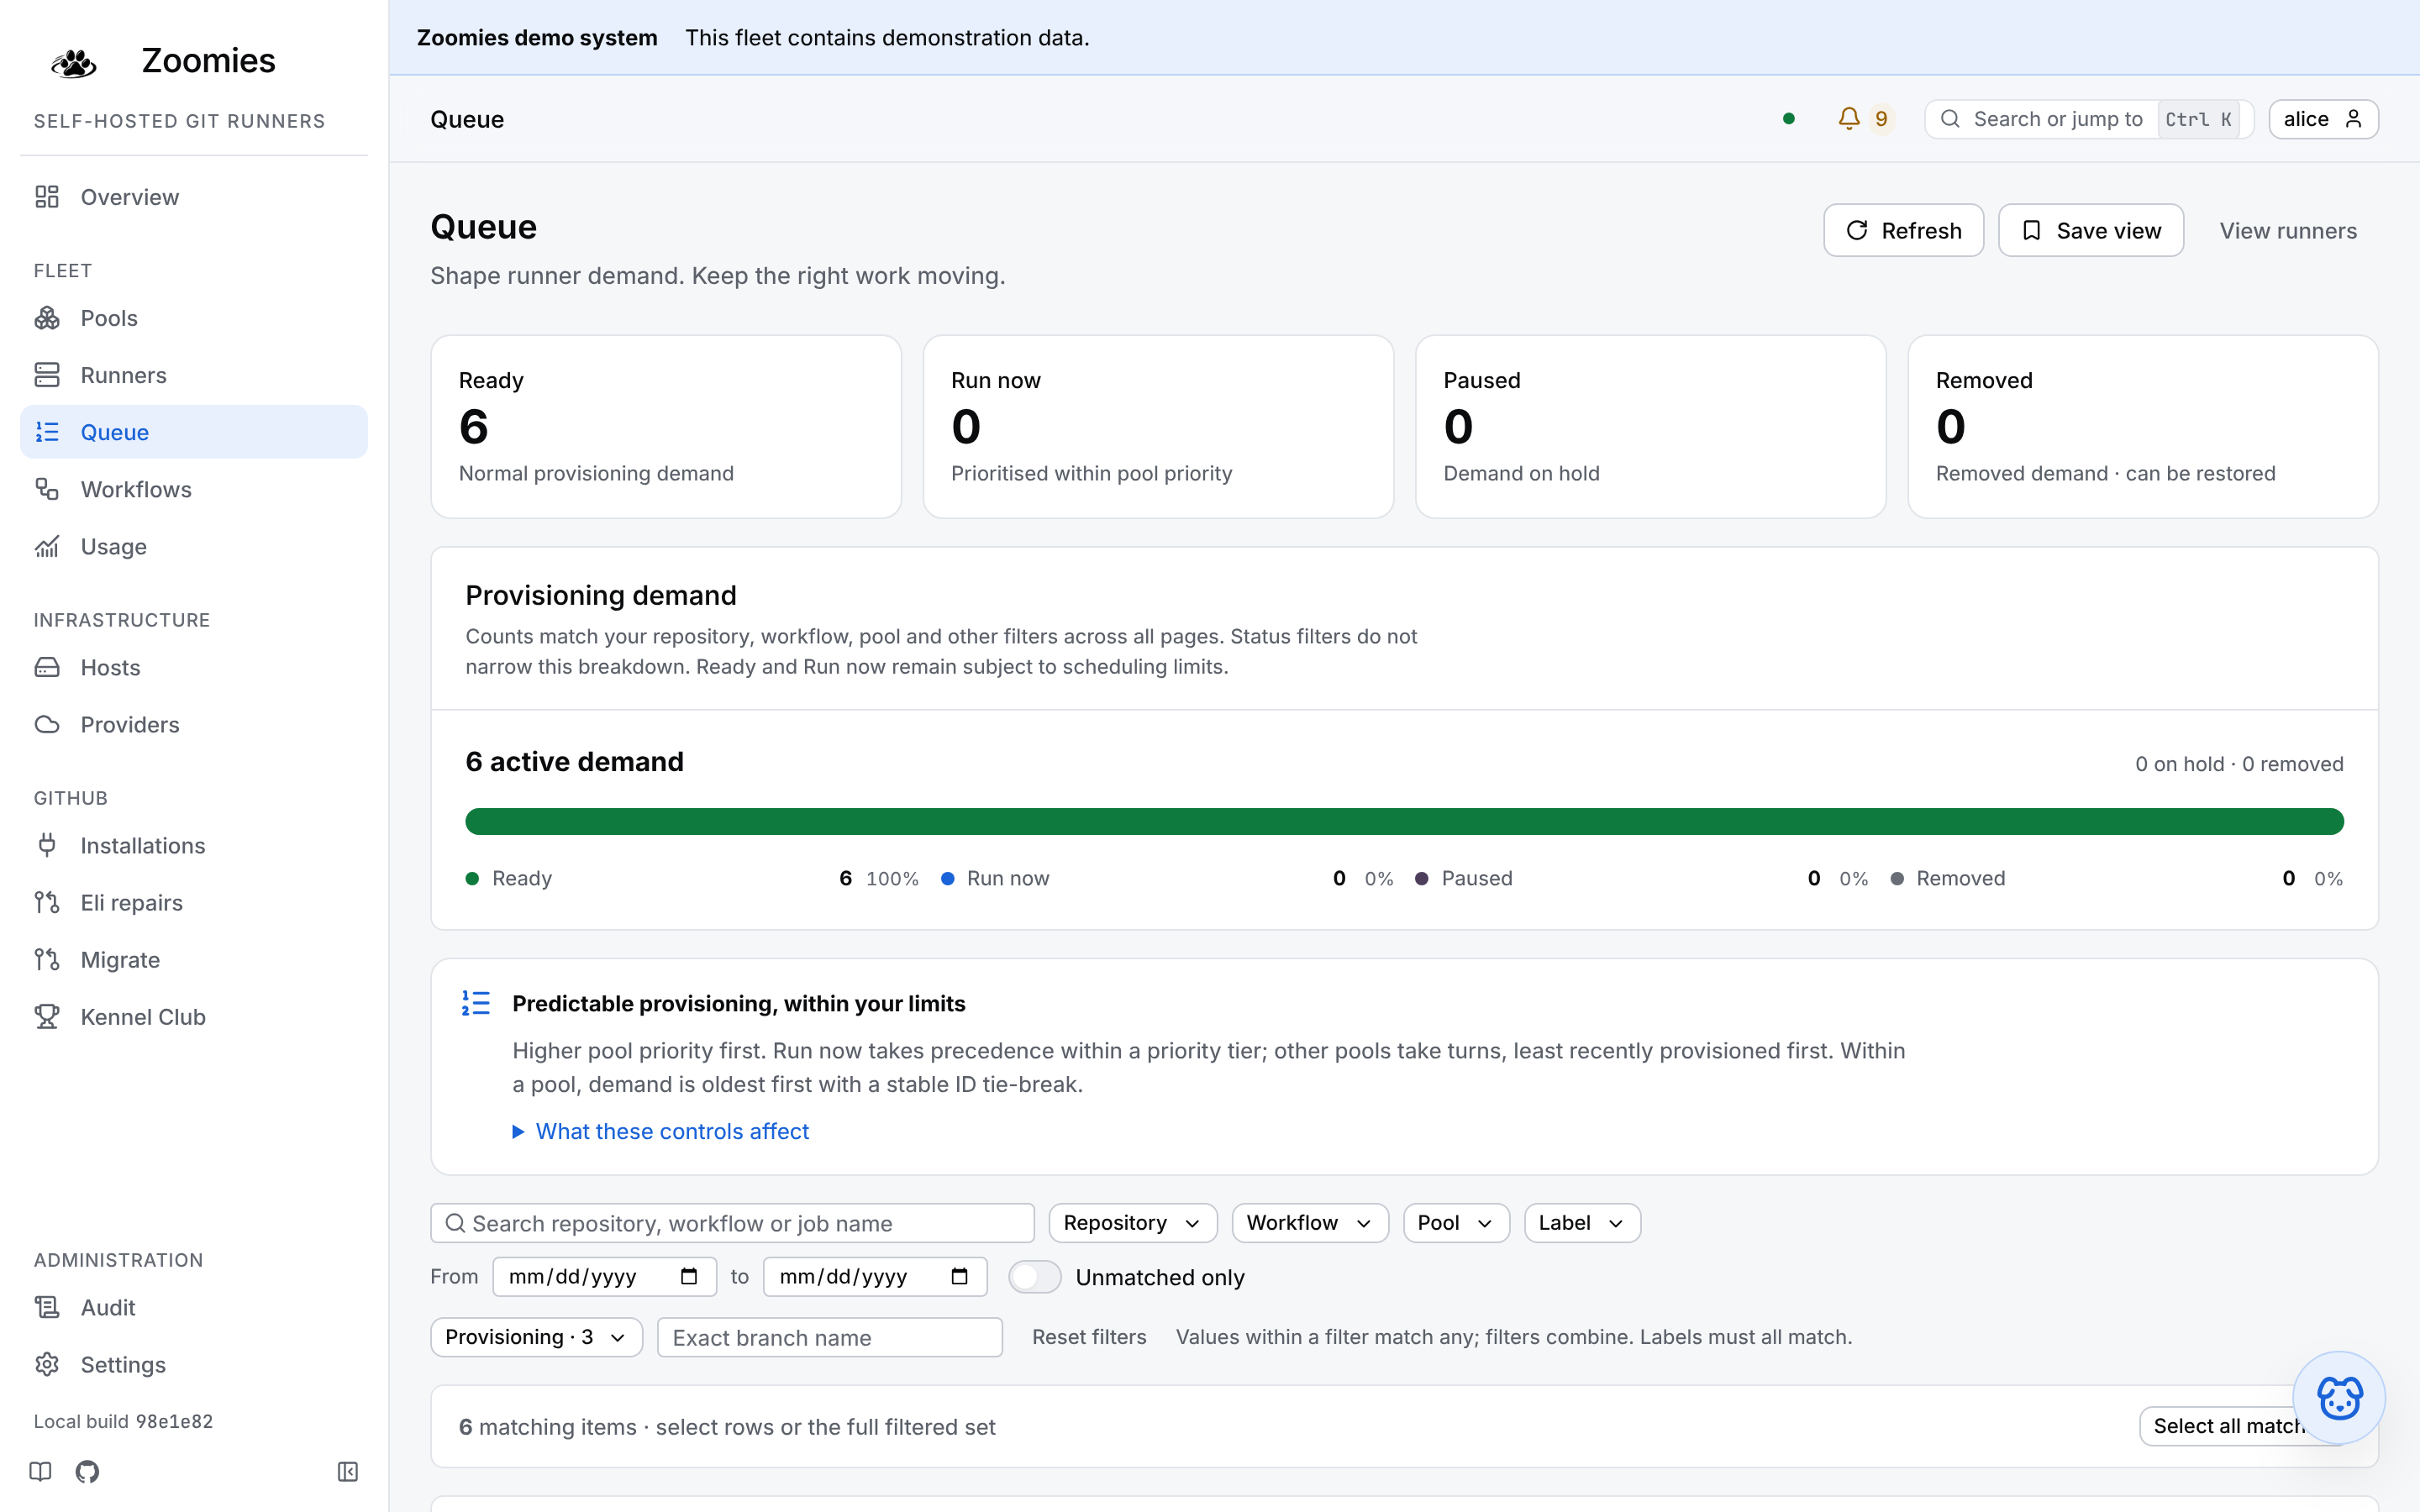Expand What these controls affect
Screen dimensions: 2420x1512
(661, 1131)
